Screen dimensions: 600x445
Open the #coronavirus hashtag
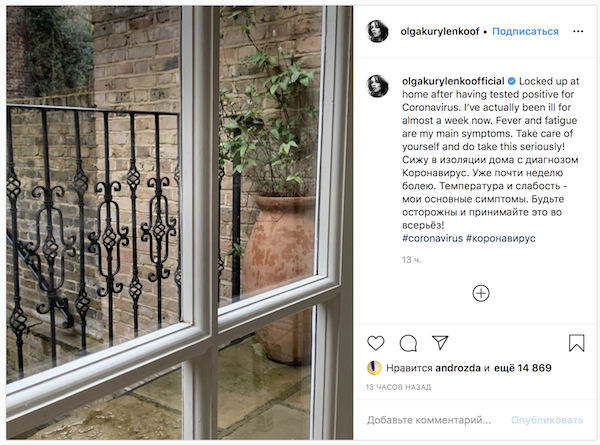[x=432, y=238]
